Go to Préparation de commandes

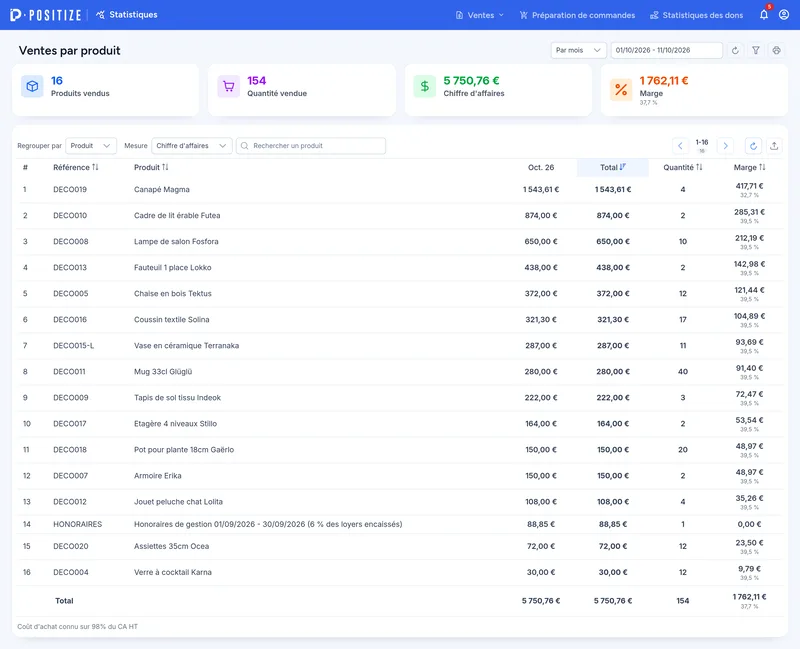pos(577,15)
